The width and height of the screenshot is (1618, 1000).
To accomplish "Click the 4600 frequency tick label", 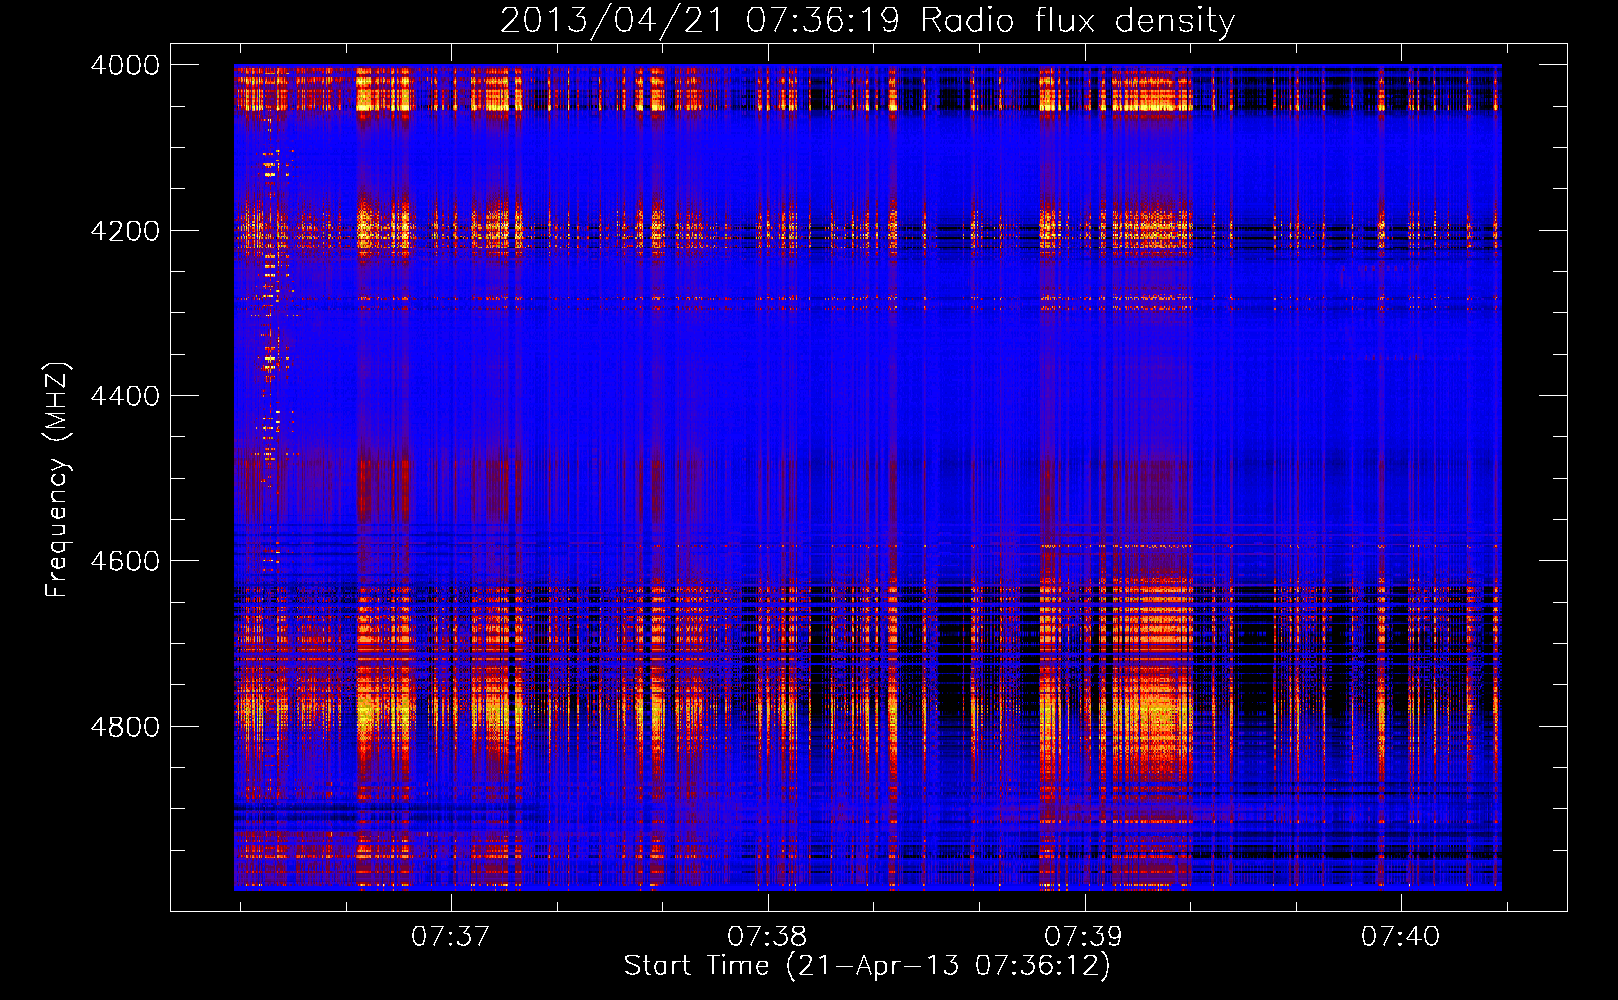I will [125, 561].
